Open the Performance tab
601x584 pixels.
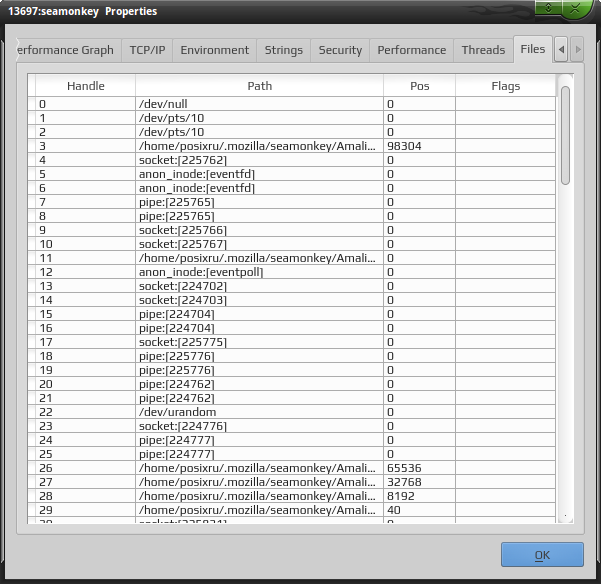click(412, 50)
